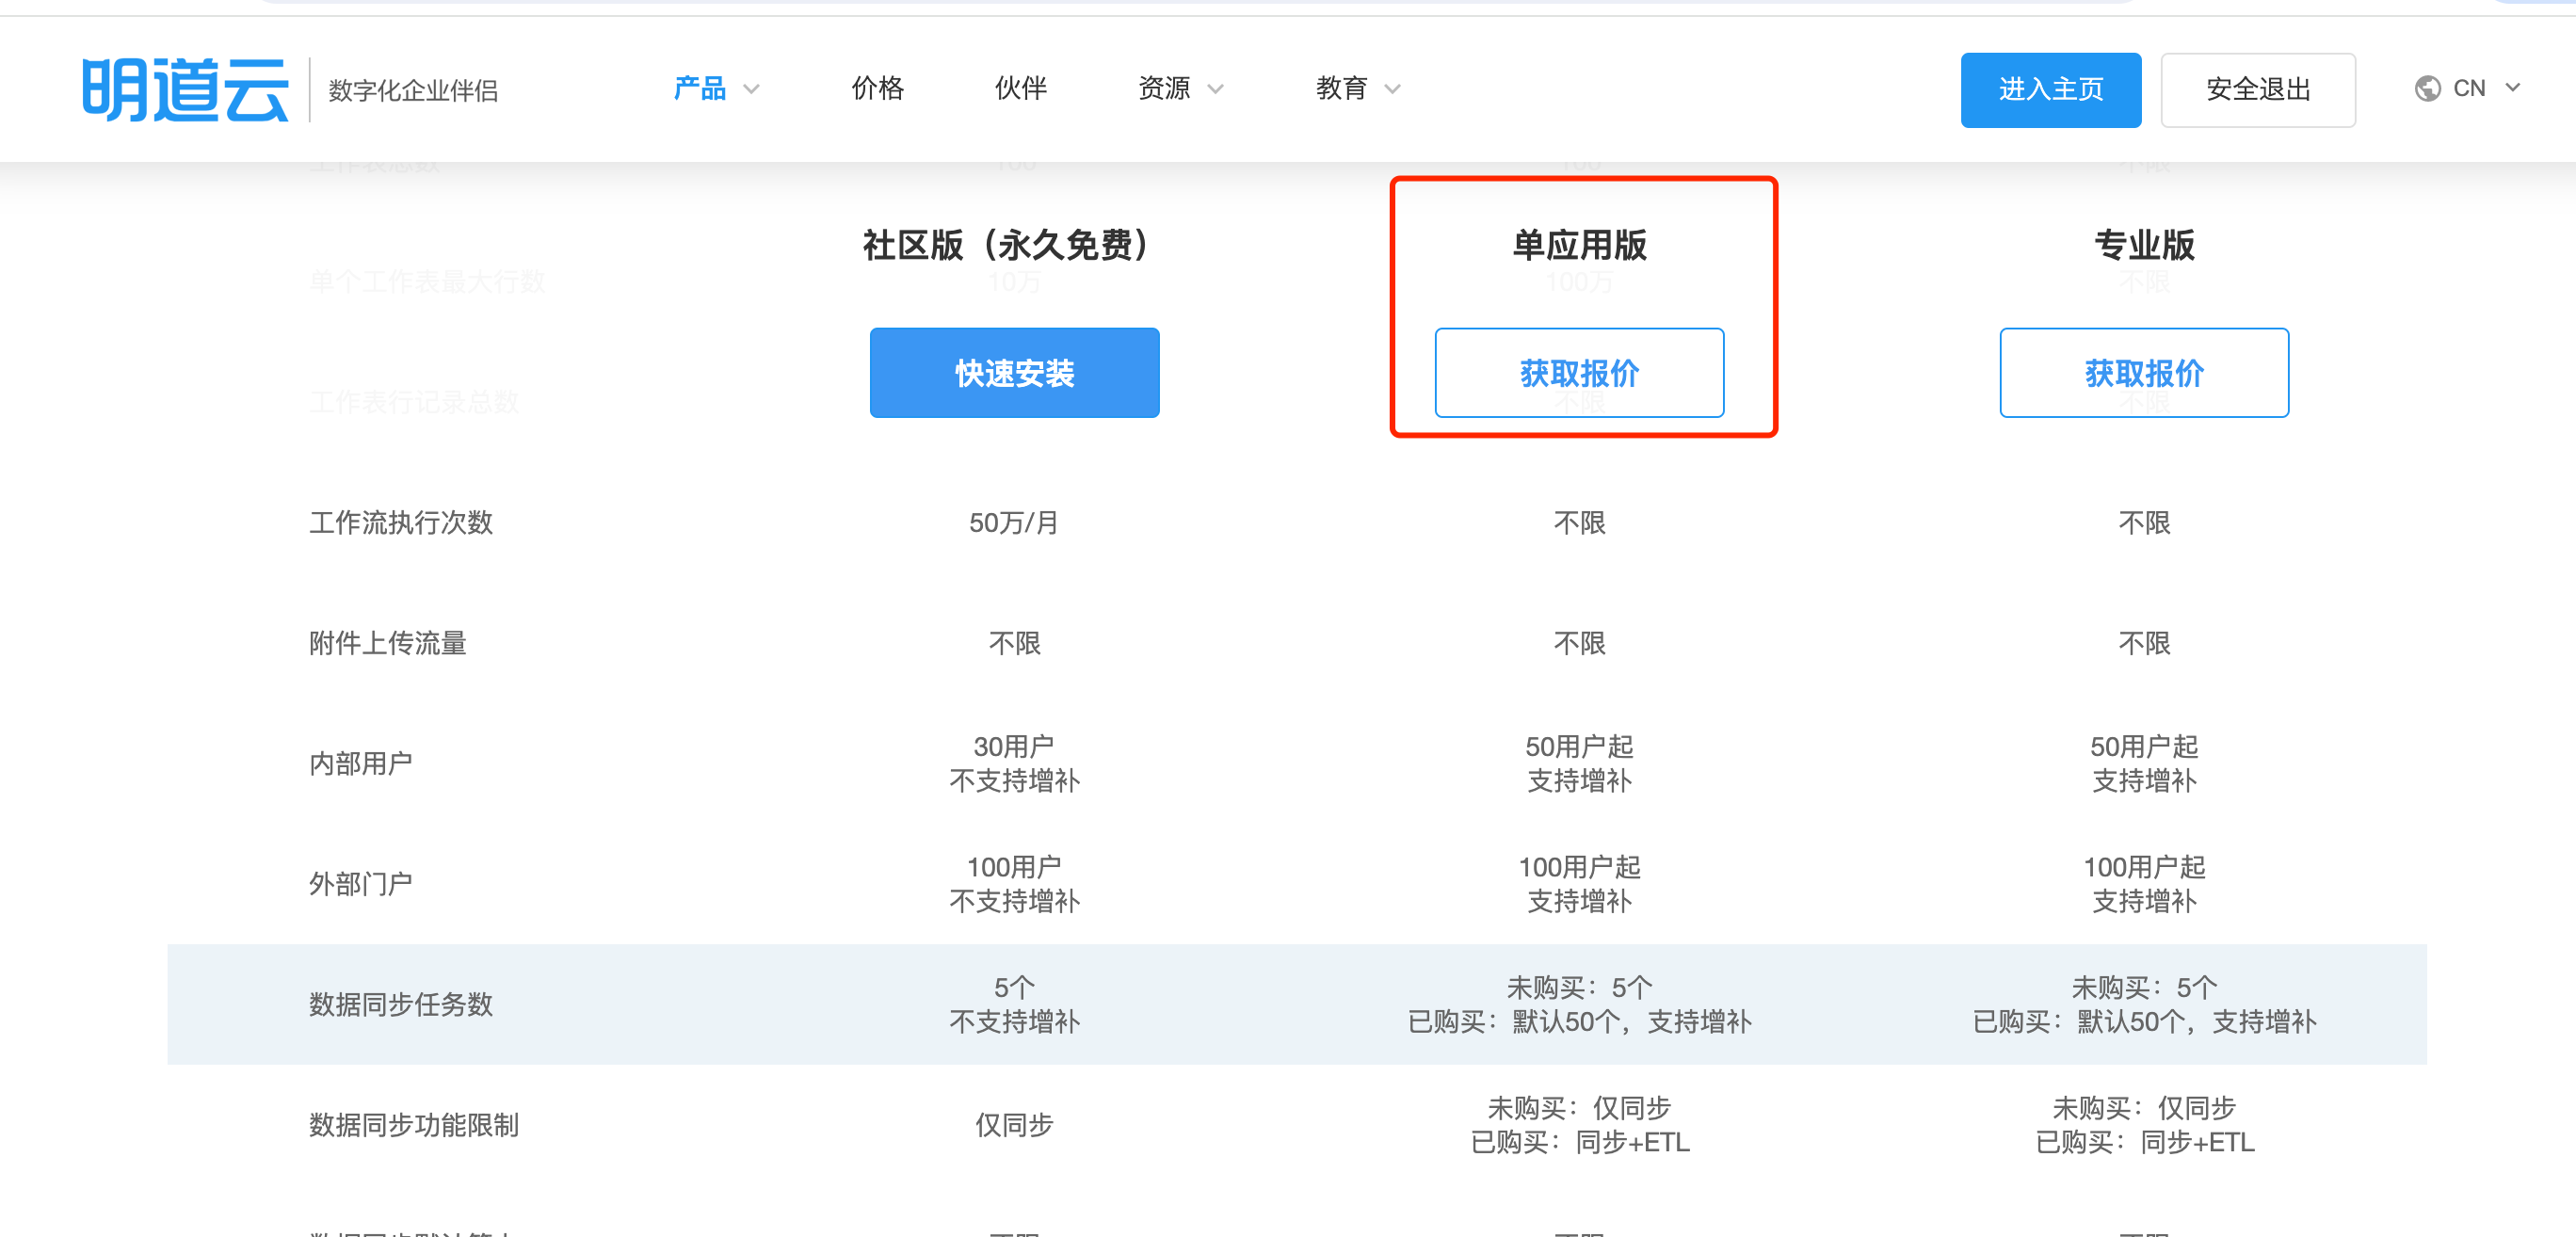2576x1237 pixels.
Task: Click 获取报价 under 专业版
Action: 2143,373
